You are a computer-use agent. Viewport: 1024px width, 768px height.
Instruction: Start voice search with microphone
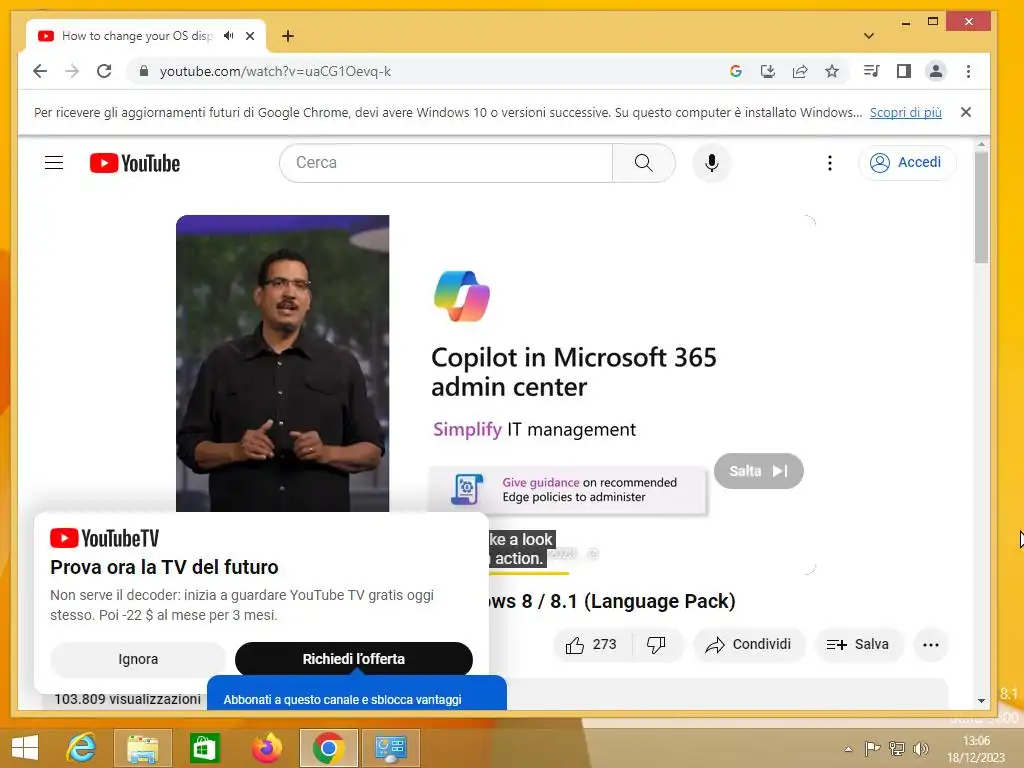[712, 163]
